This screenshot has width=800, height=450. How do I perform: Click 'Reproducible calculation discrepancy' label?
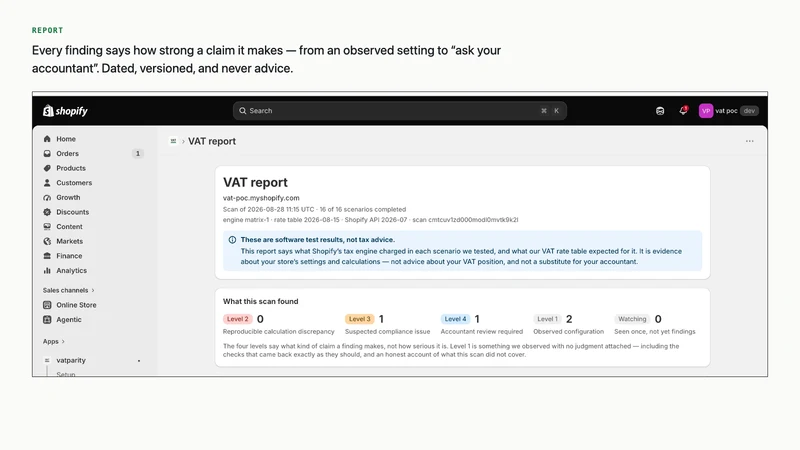[279, 332]
